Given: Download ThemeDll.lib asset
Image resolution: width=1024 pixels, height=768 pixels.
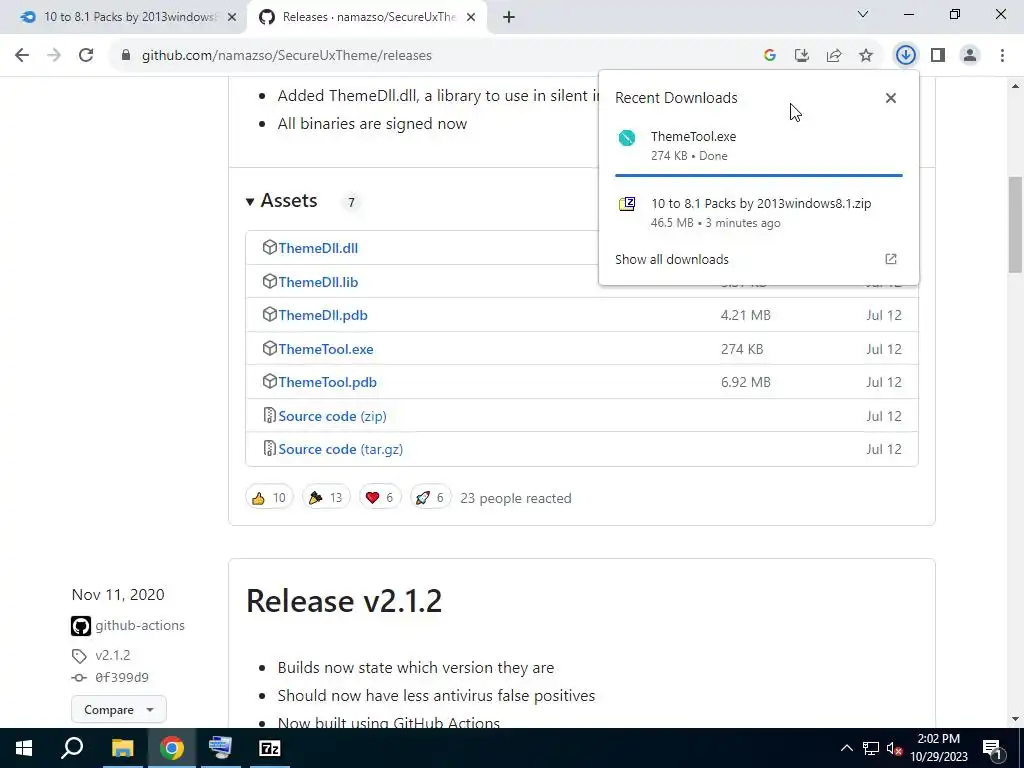Looking at the screenshot, I should tap(318, 282).
